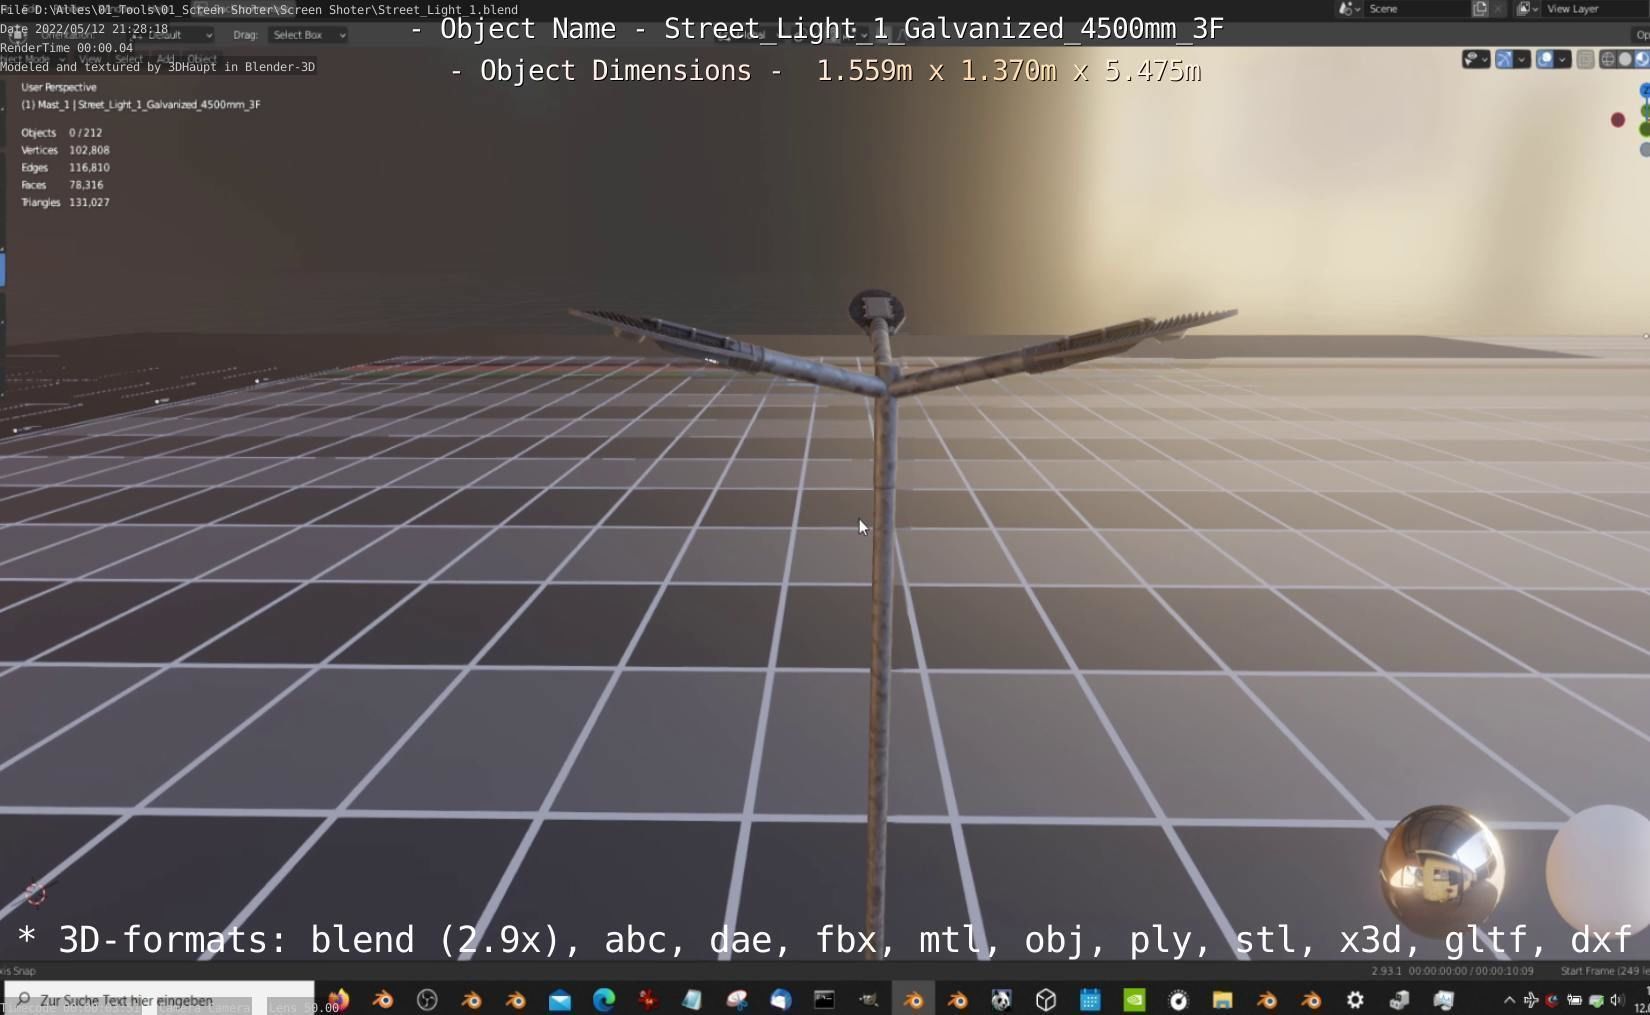Toggle viewport gizmos visibility
Image resolution: width=1650 pixels, height=1015 pixels.
1504,60
